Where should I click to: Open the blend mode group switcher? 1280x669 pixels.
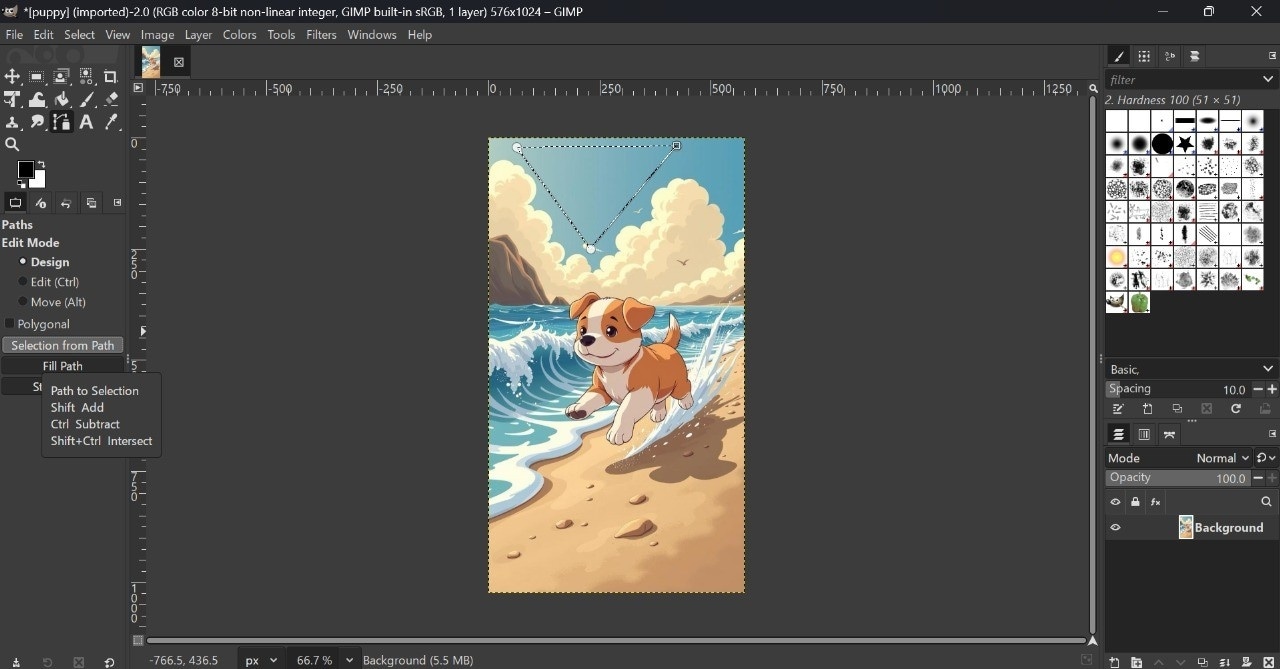(x=1265, y=458)
